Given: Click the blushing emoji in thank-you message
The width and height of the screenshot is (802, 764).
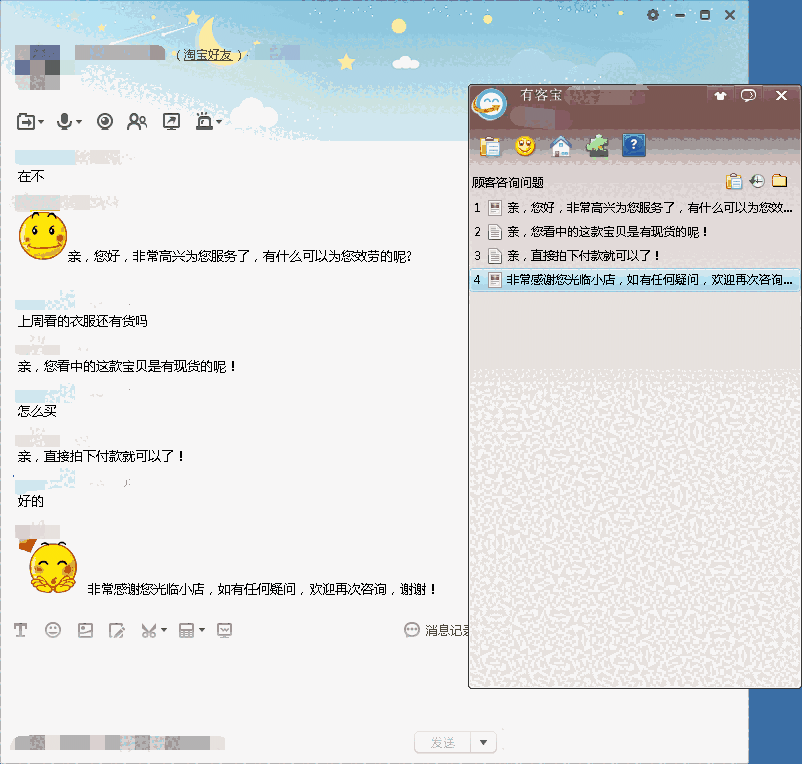Looking at the screenshot, I should 53,568.
